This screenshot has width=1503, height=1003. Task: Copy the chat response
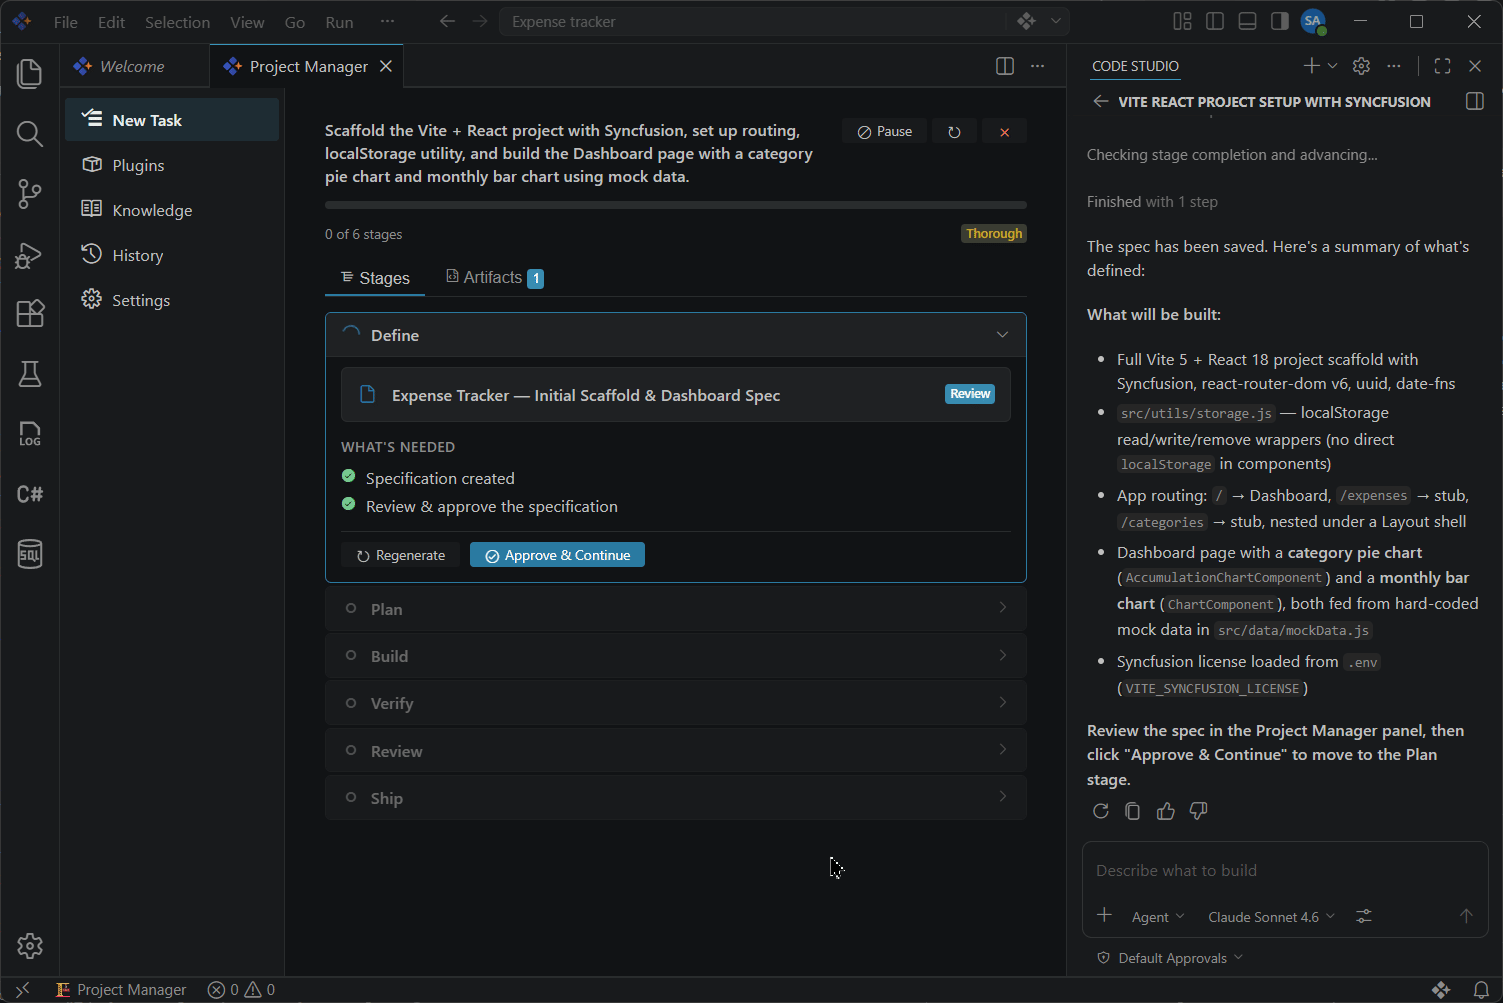(x=1133, y=811)
